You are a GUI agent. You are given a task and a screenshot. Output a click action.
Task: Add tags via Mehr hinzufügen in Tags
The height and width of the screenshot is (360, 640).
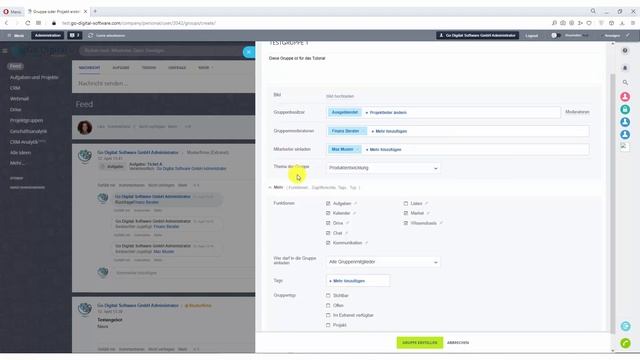point(347,281)
